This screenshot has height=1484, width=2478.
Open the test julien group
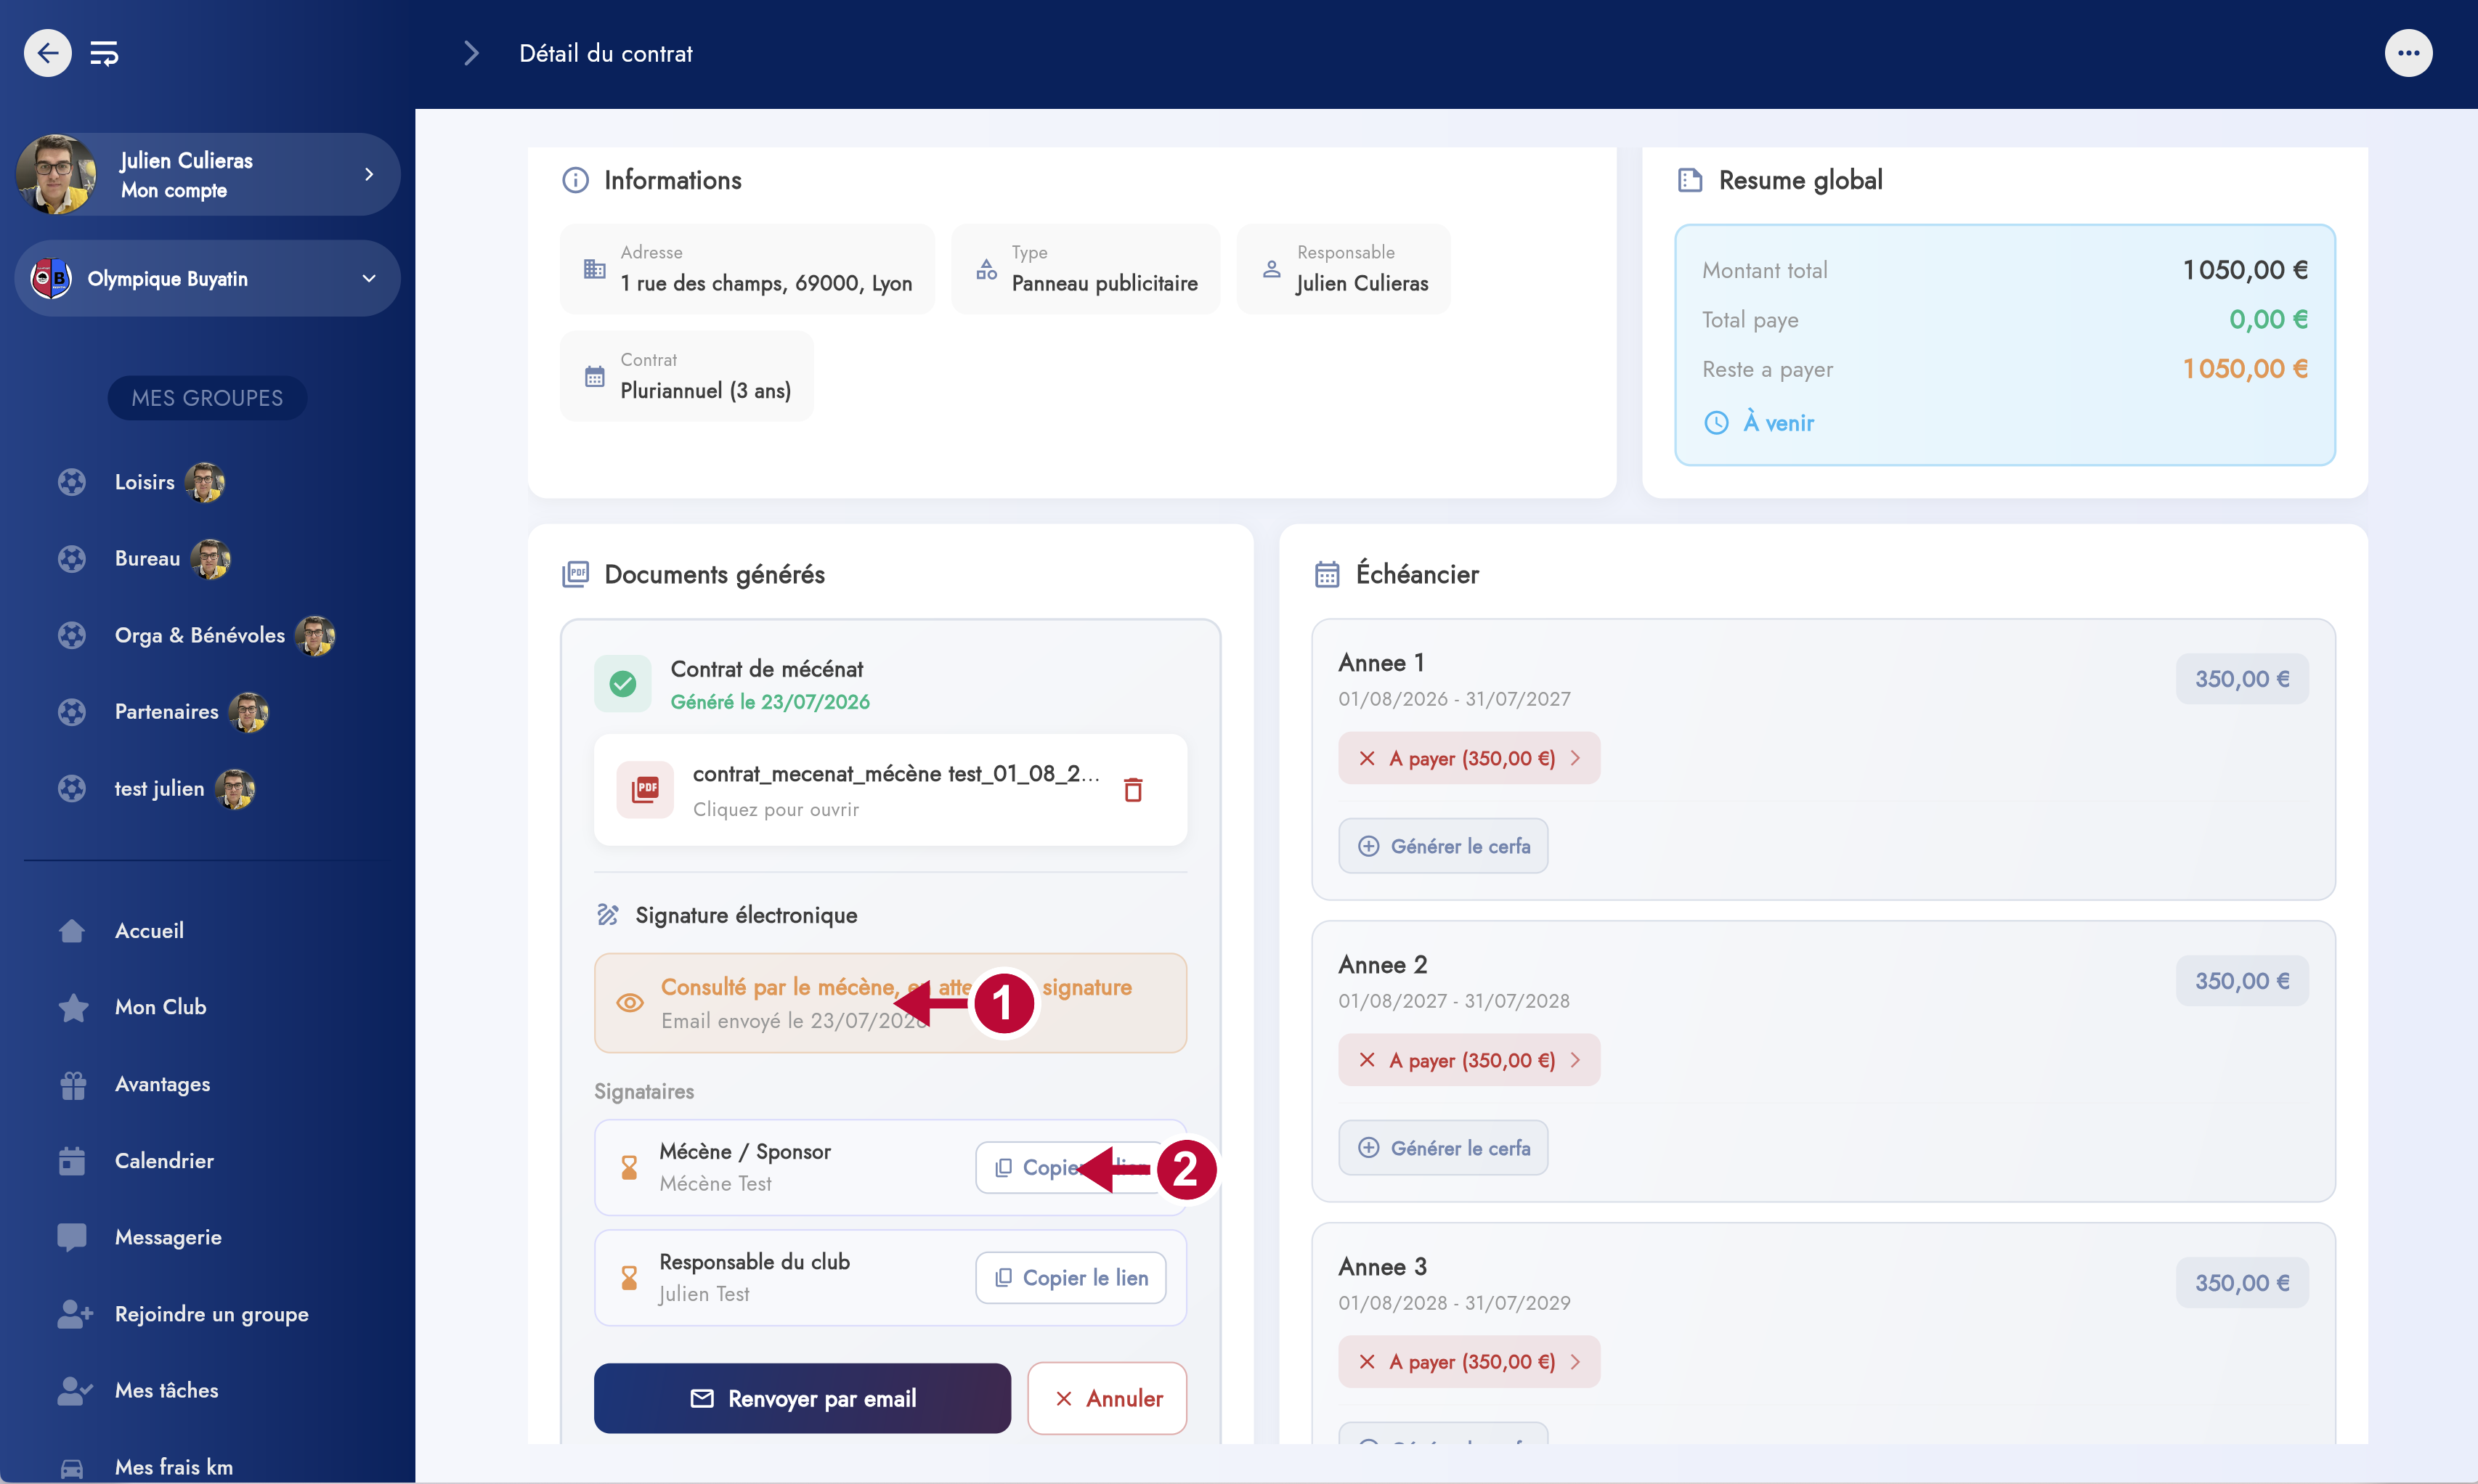[159, 789]
